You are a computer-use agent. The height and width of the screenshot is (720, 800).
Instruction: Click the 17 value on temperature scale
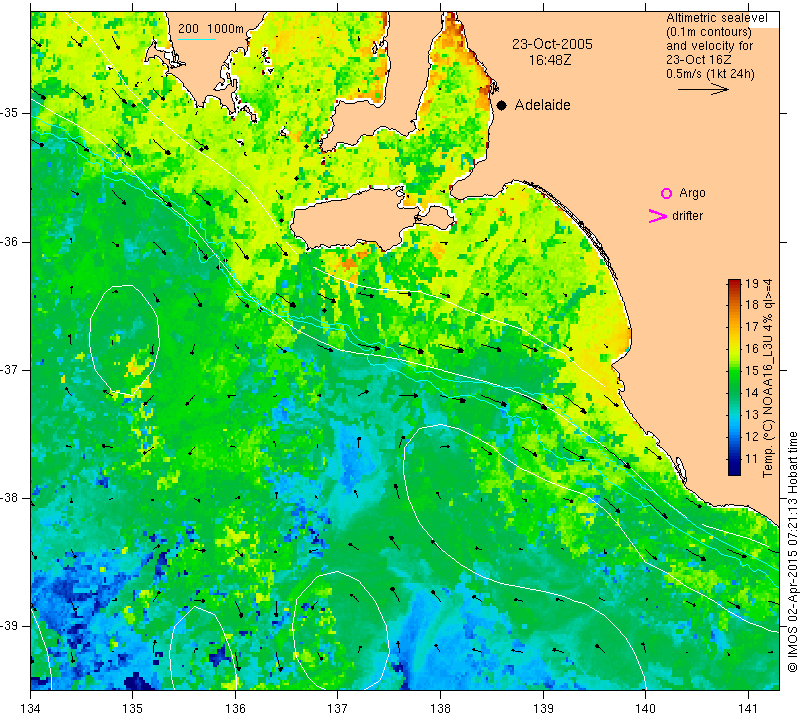752,327
